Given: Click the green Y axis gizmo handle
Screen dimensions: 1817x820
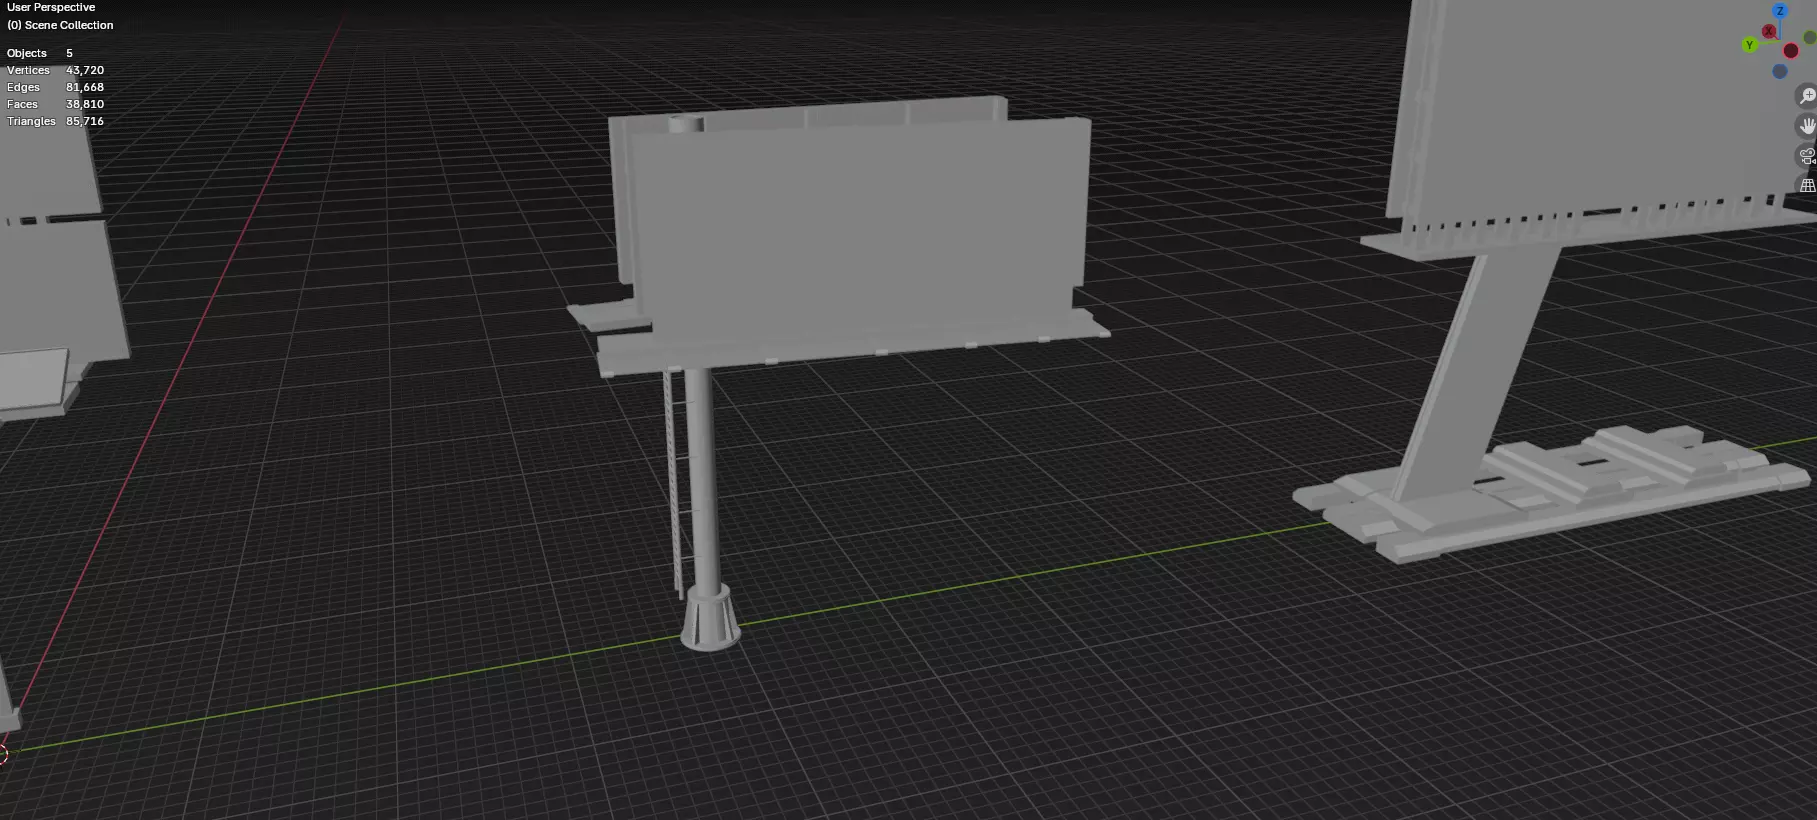Looking at the screenshot, I should tap(1750, 45).
